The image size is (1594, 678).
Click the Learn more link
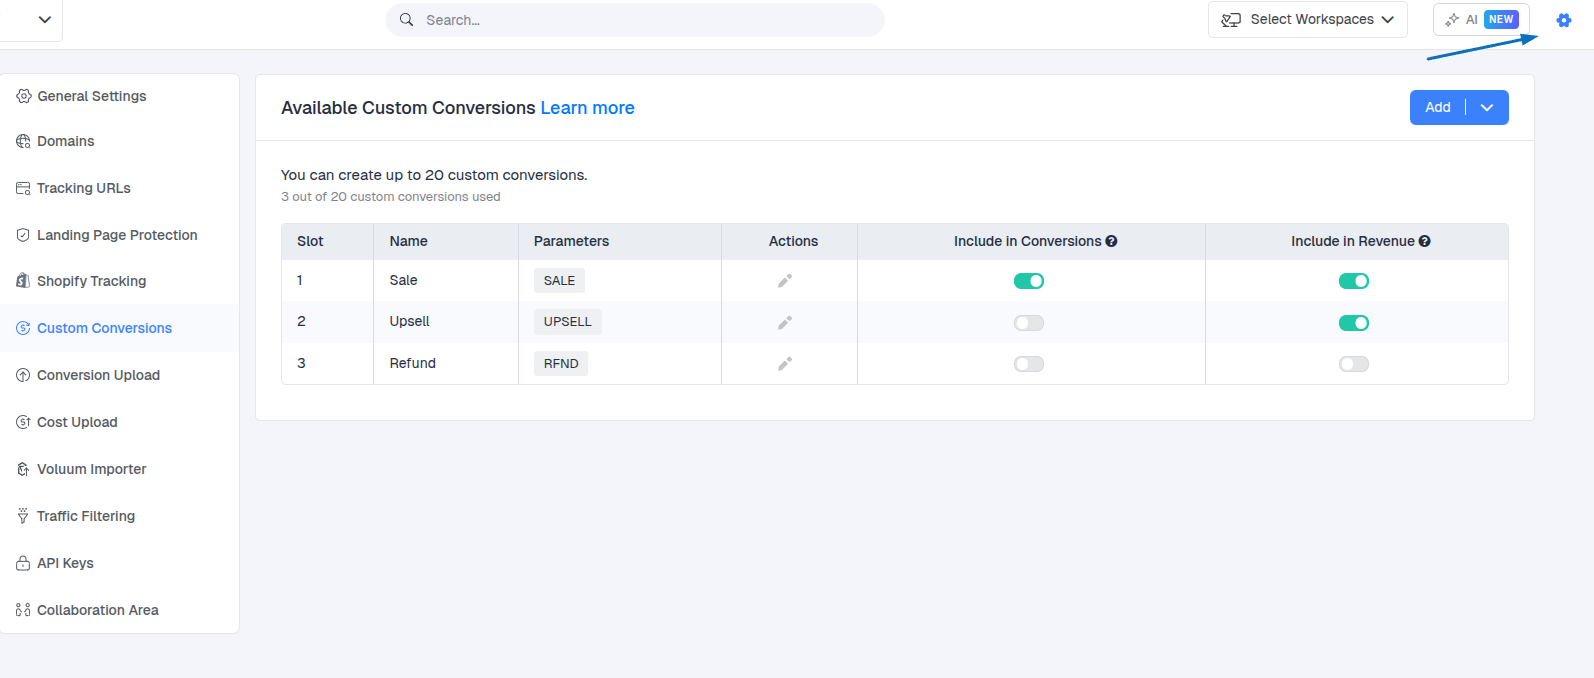(x=587, y=108)
